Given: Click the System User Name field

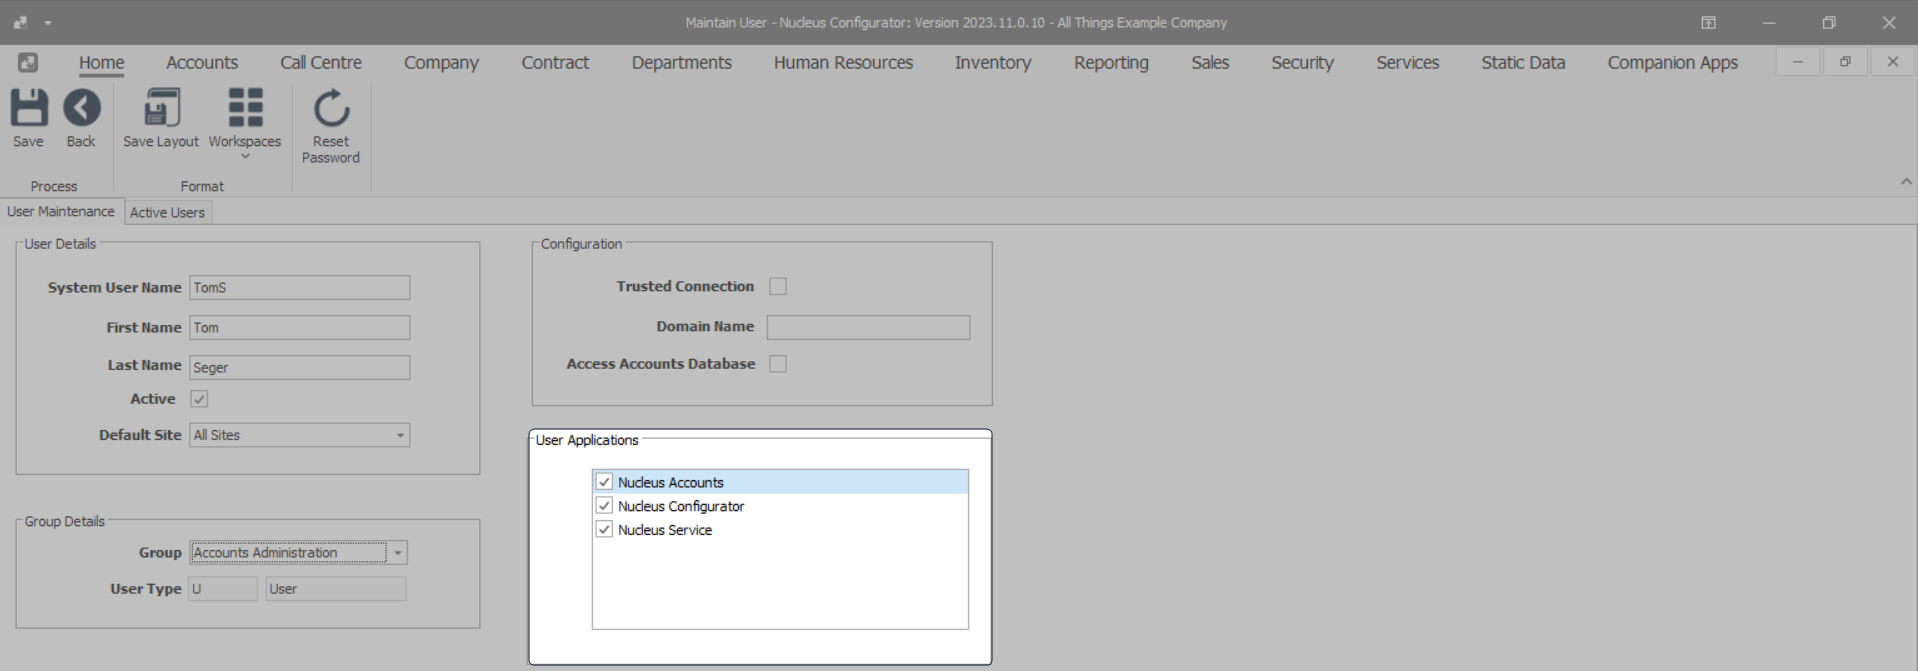Looking at the screenshot, I should pyautogui.click(x=299, y=288).
